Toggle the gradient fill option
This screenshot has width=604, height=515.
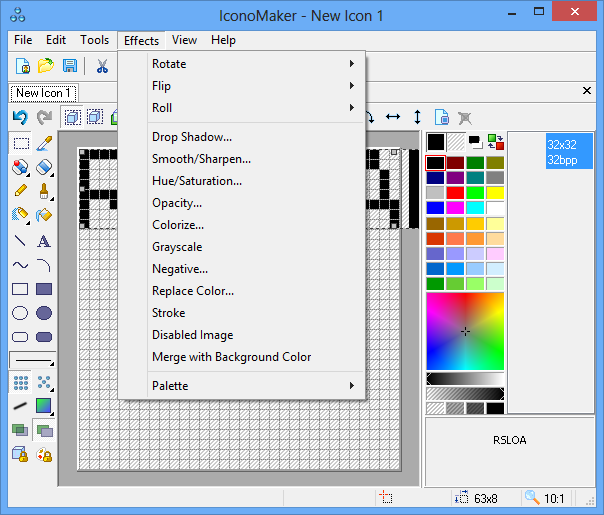[x=44, y=406]
